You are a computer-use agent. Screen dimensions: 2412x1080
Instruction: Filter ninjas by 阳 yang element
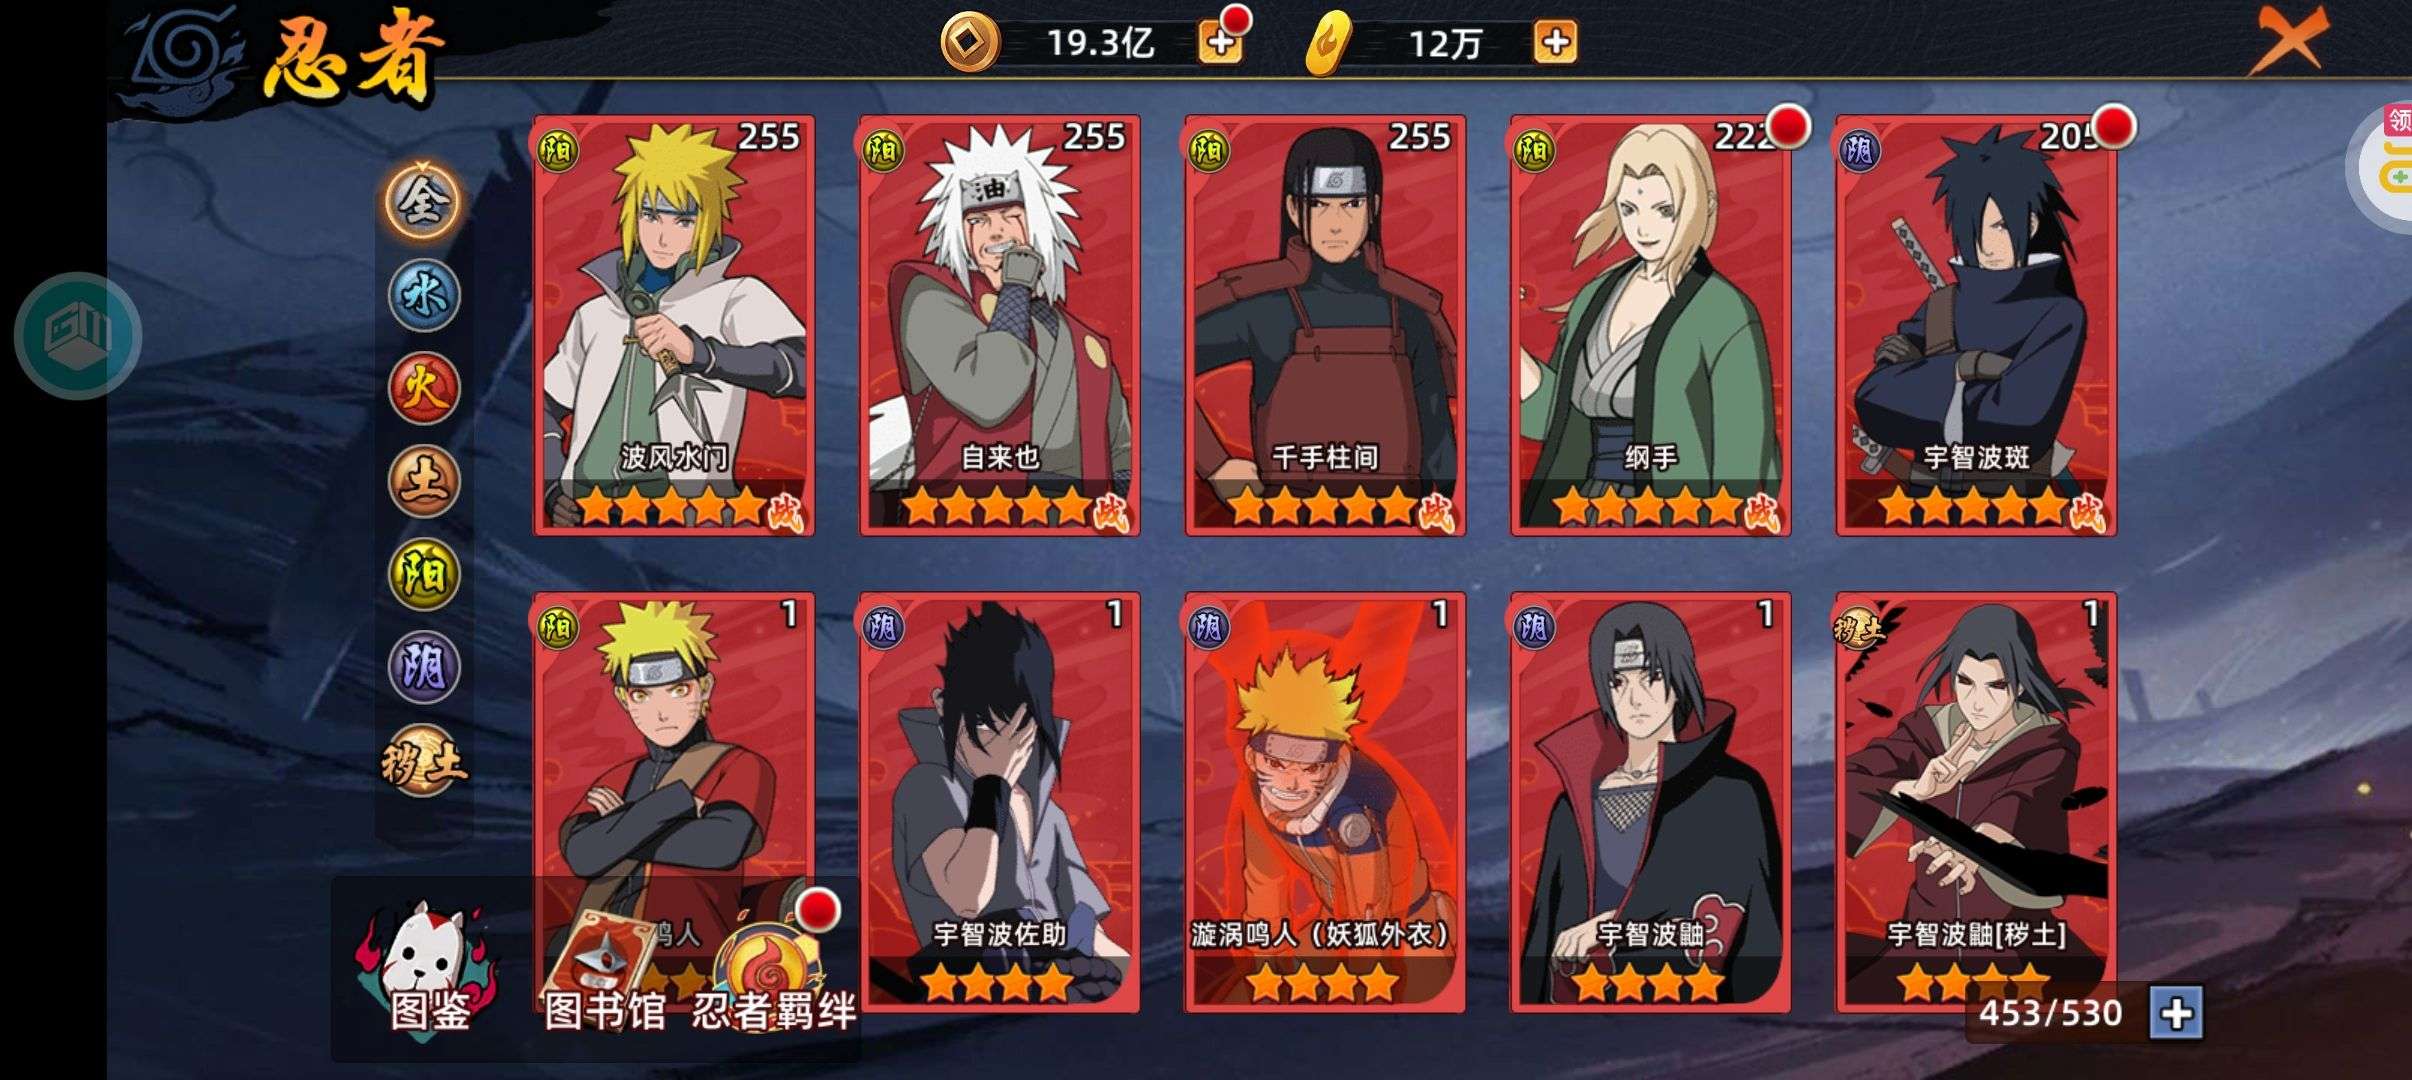click(x=424, y=574)
